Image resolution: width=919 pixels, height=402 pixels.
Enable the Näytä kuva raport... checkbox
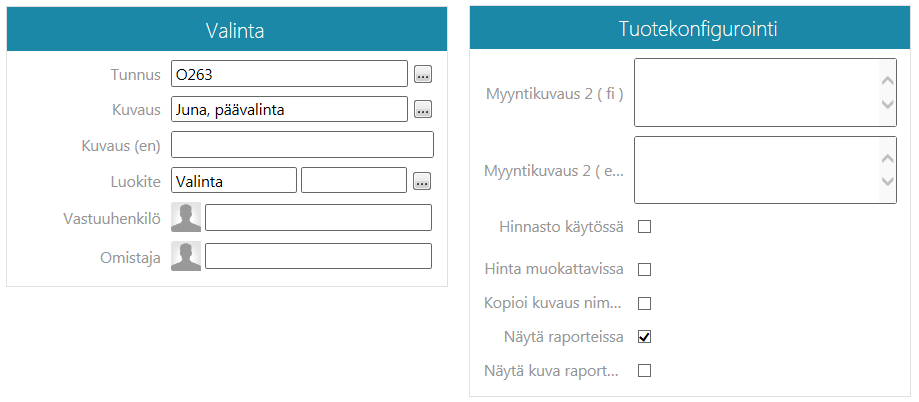point(645,371)
